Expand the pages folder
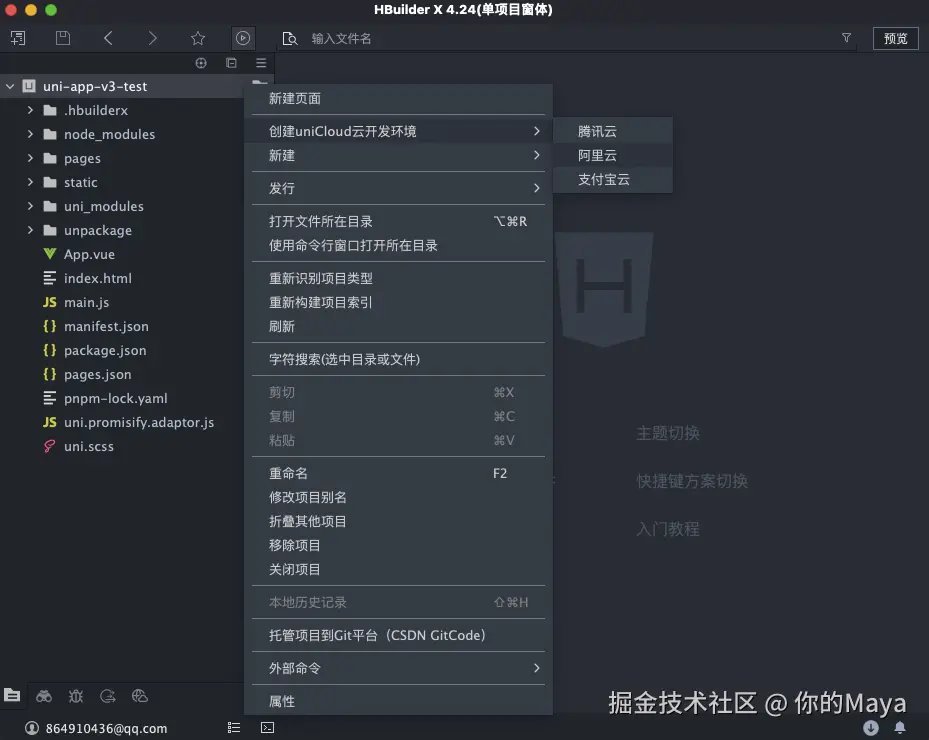 pyautogui.click(x=30, y=158)
